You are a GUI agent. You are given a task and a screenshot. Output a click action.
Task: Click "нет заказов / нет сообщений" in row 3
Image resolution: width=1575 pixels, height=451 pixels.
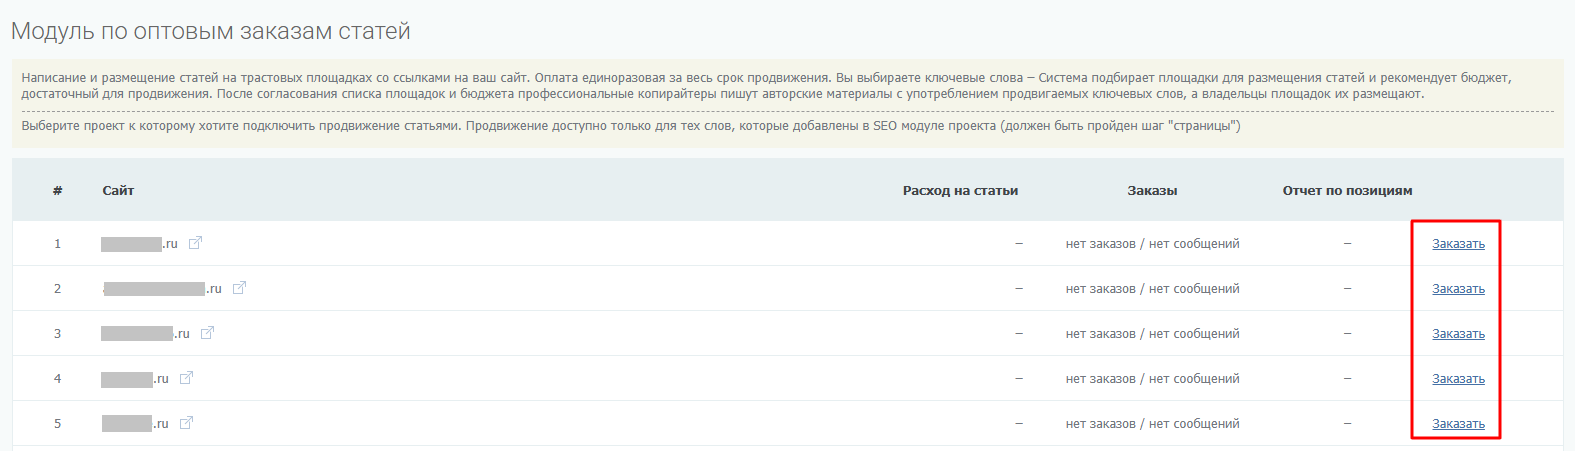(1152, 334)
